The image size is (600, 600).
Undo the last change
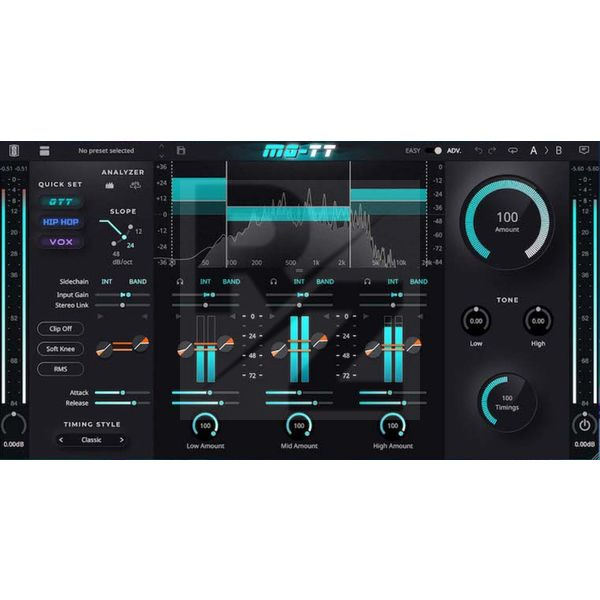click(x=478, y=150)
